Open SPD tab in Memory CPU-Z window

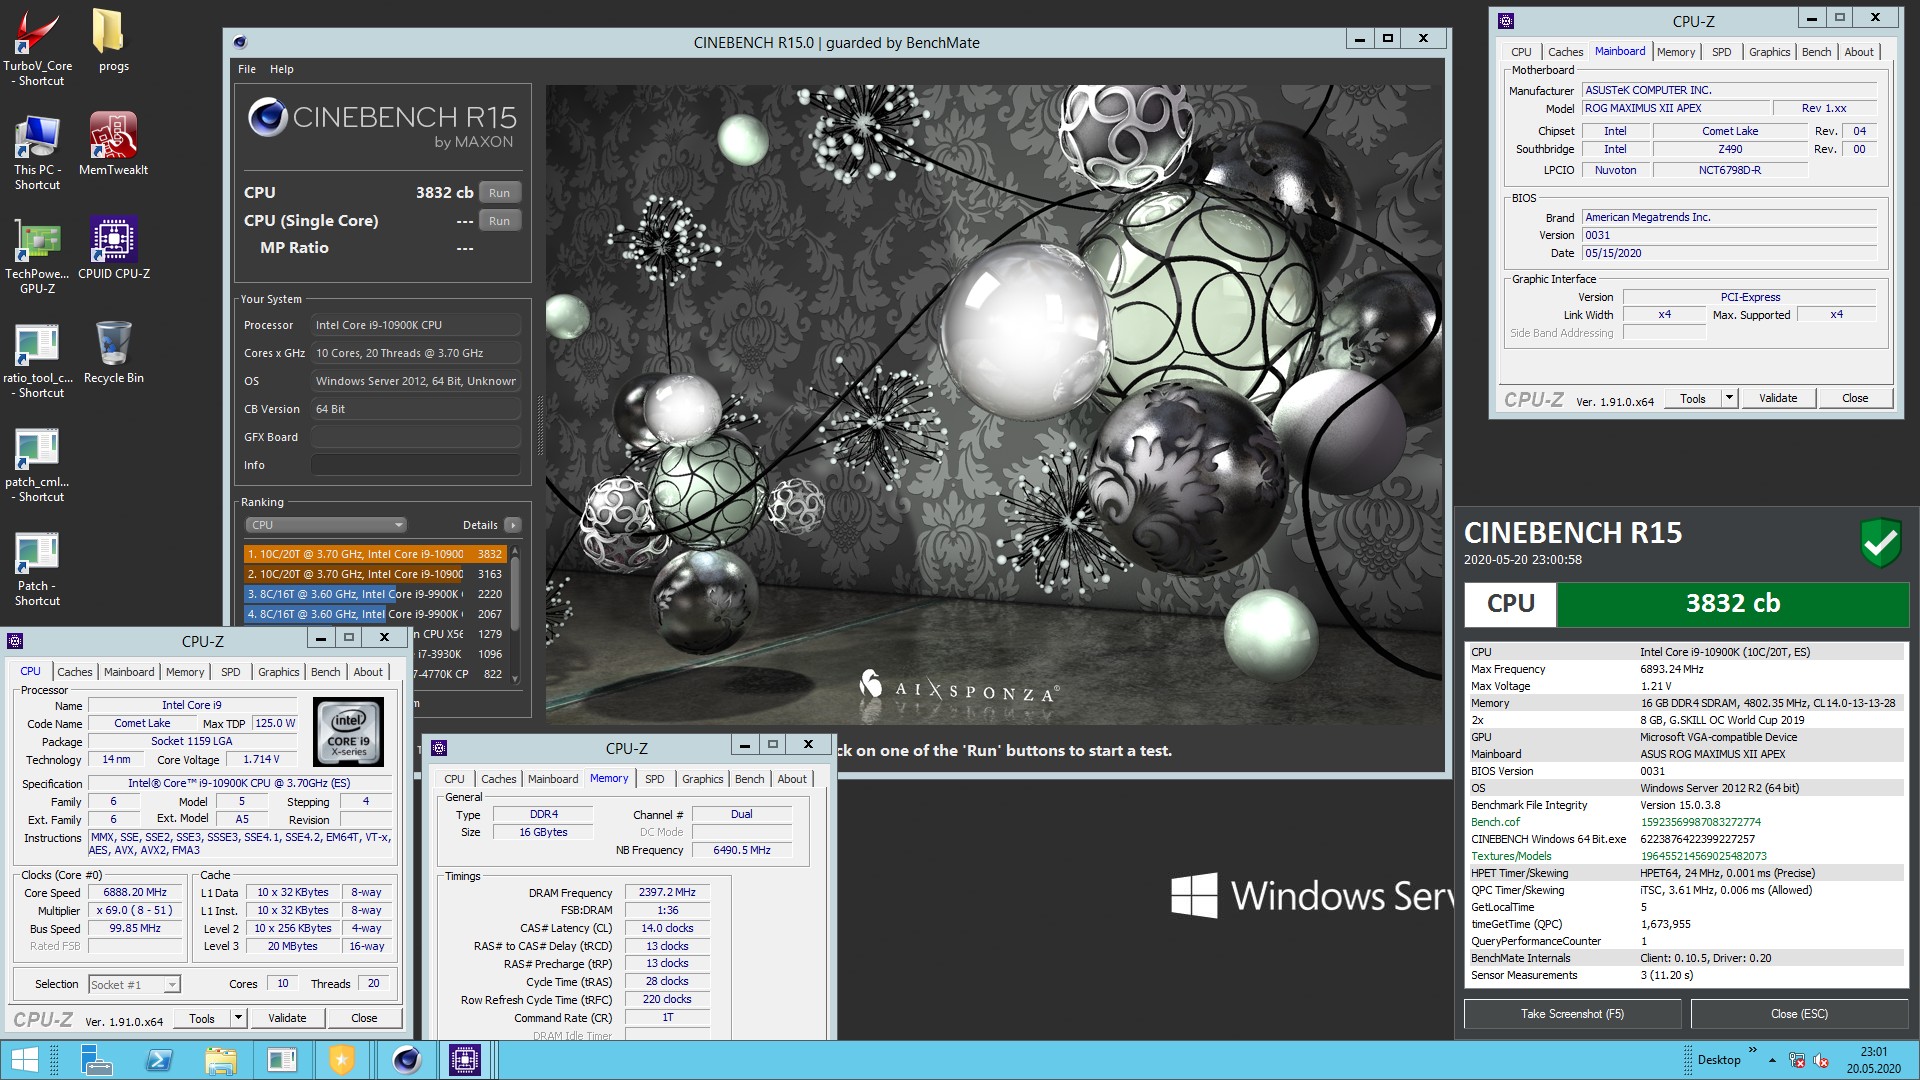tap(655, 779)
